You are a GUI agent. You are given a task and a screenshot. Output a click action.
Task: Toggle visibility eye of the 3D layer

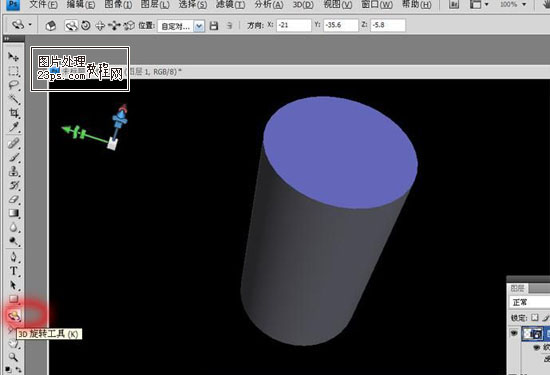[514, 333]
